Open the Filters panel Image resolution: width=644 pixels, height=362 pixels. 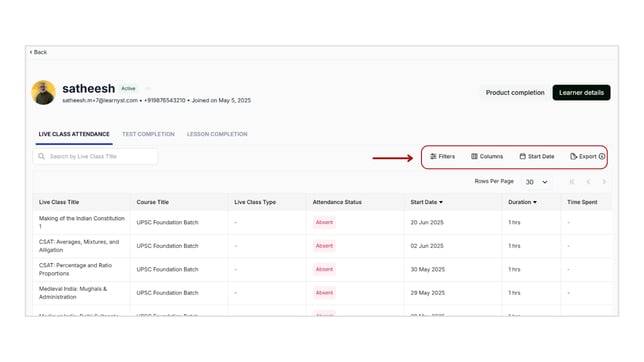pyautogui.click(x=442, y=157)
